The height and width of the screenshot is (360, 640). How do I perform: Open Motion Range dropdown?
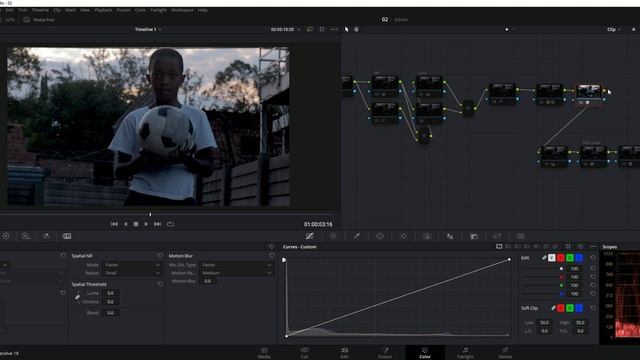(237, 273)
